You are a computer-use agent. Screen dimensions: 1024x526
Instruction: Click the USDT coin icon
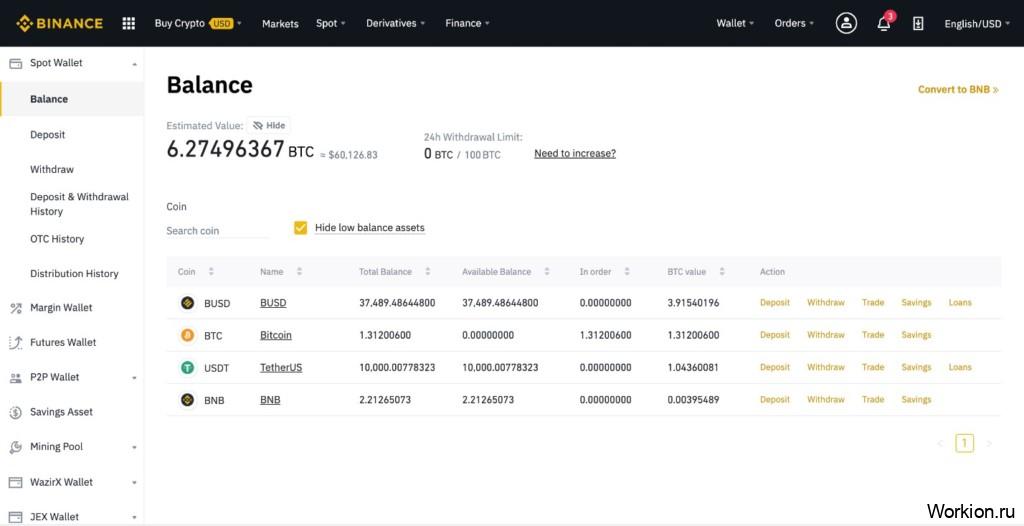pyautogui.click(x=187, y=368)
